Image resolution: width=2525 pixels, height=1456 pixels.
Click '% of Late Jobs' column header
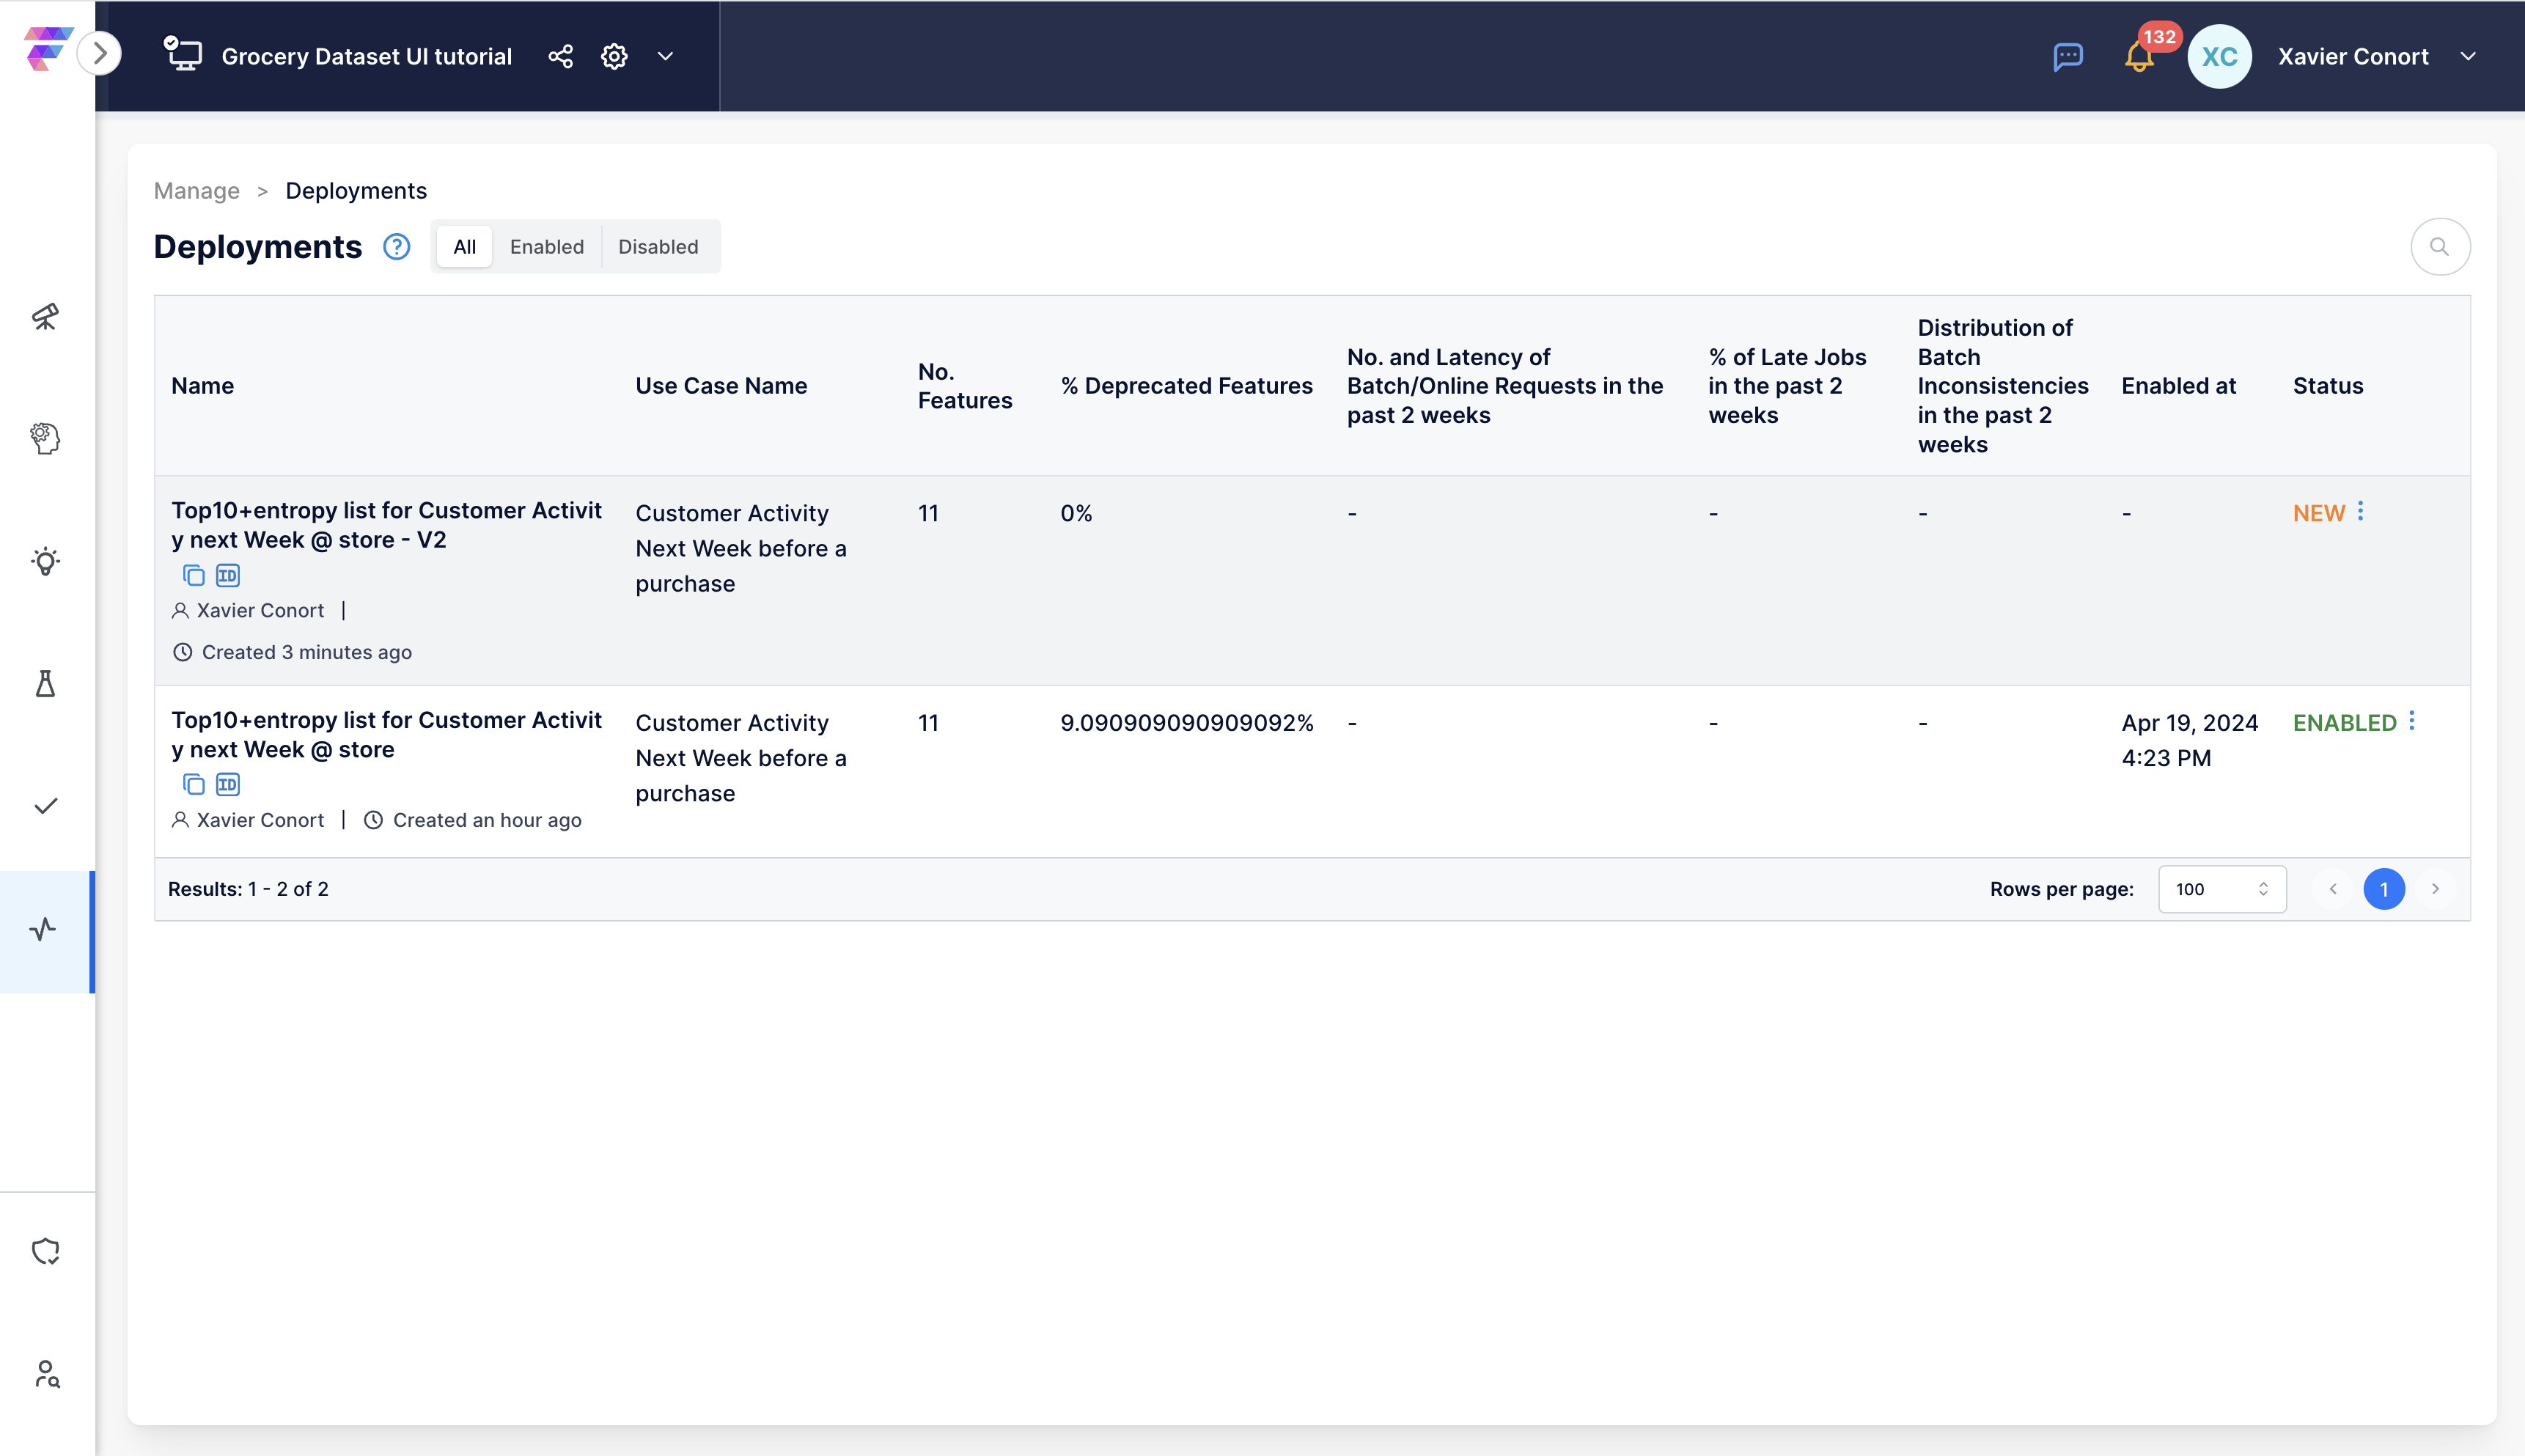pyautogui.click(x=1787, y=386)
